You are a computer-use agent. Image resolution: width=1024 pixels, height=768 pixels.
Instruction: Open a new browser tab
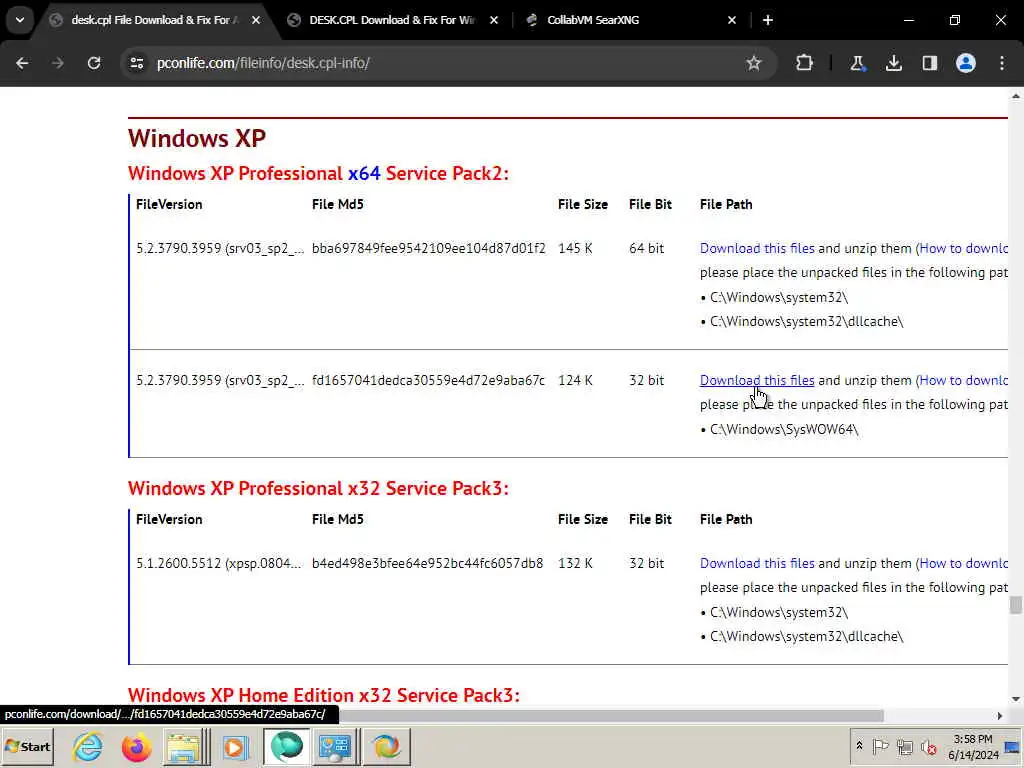coord(768,20)
